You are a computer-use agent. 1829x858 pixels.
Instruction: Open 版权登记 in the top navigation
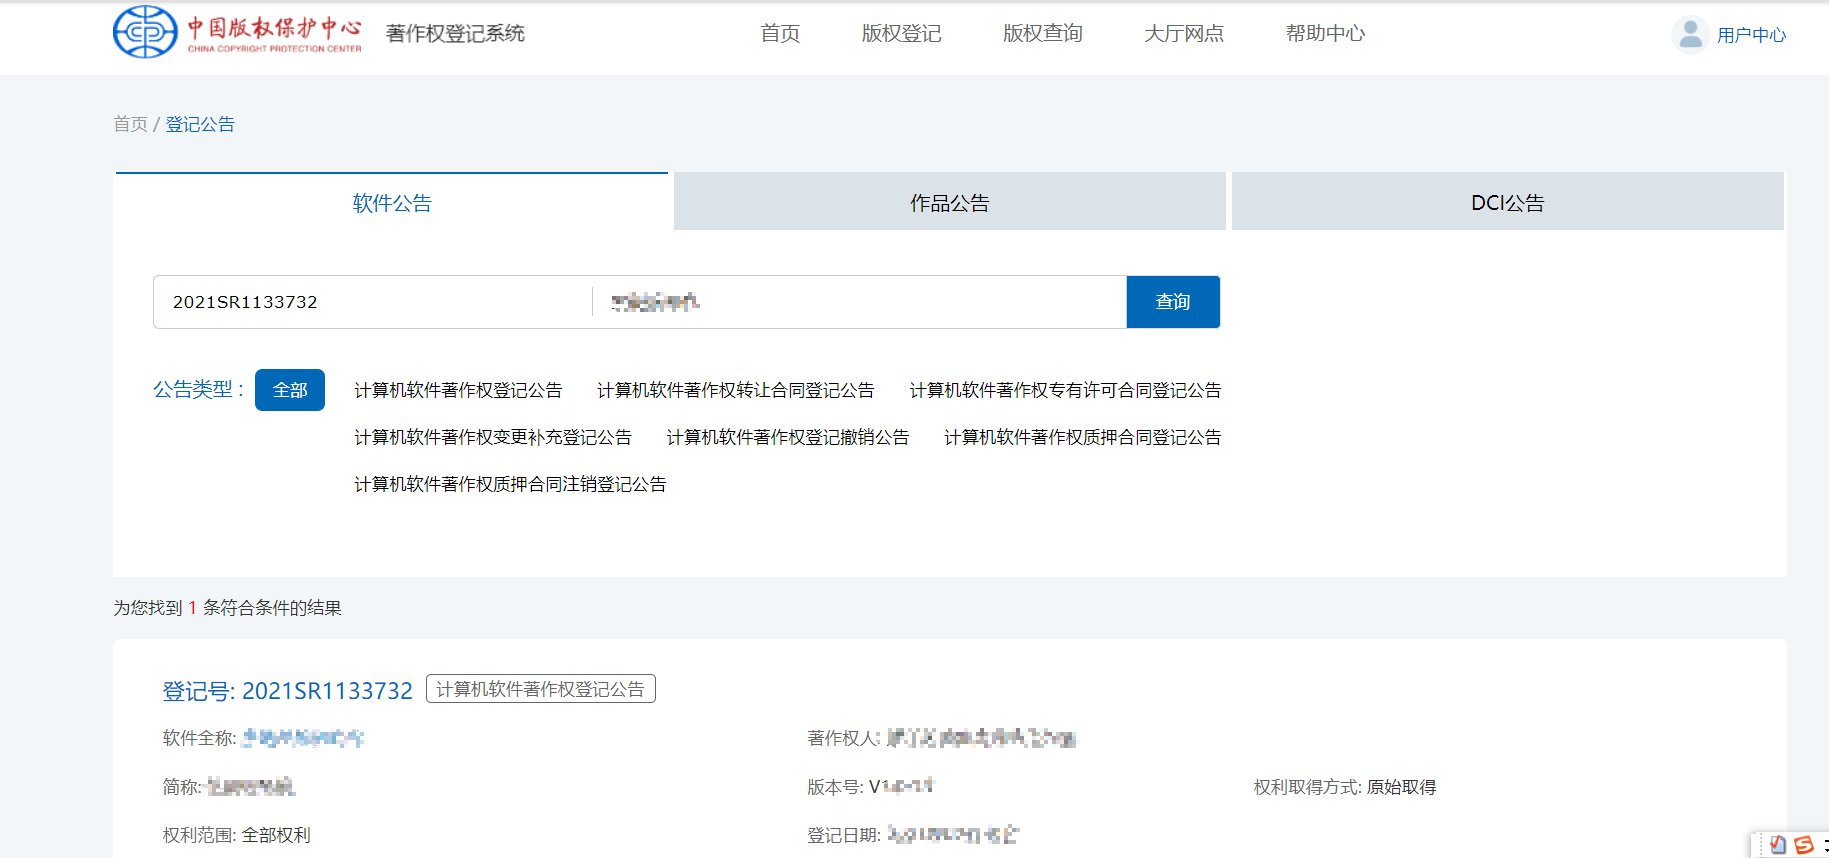click(x=901, y=33)
